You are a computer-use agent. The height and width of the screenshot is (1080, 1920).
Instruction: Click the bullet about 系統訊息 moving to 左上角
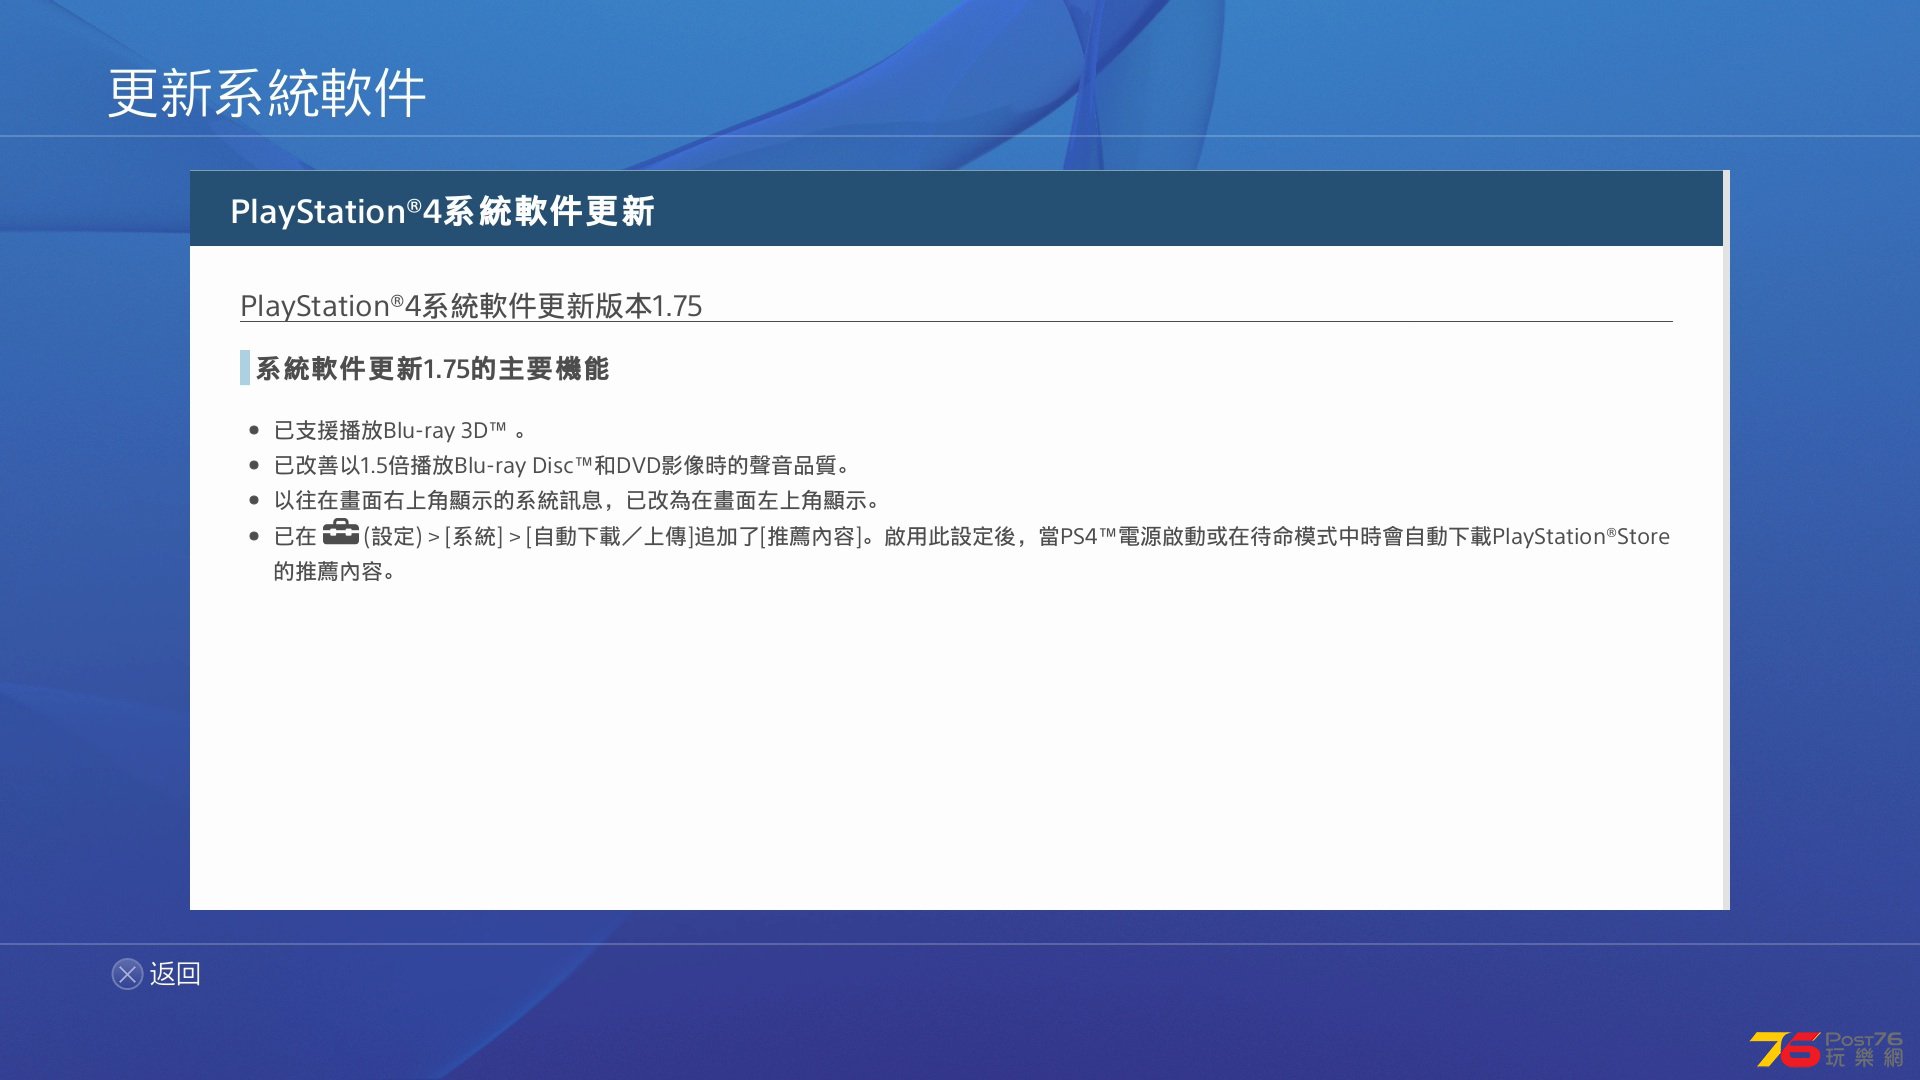click(x=577, y=500)
